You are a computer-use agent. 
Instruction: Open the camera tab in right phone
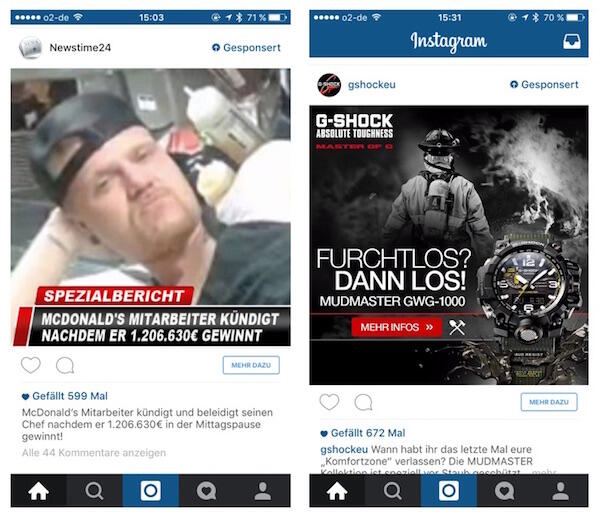coord(449,491)
